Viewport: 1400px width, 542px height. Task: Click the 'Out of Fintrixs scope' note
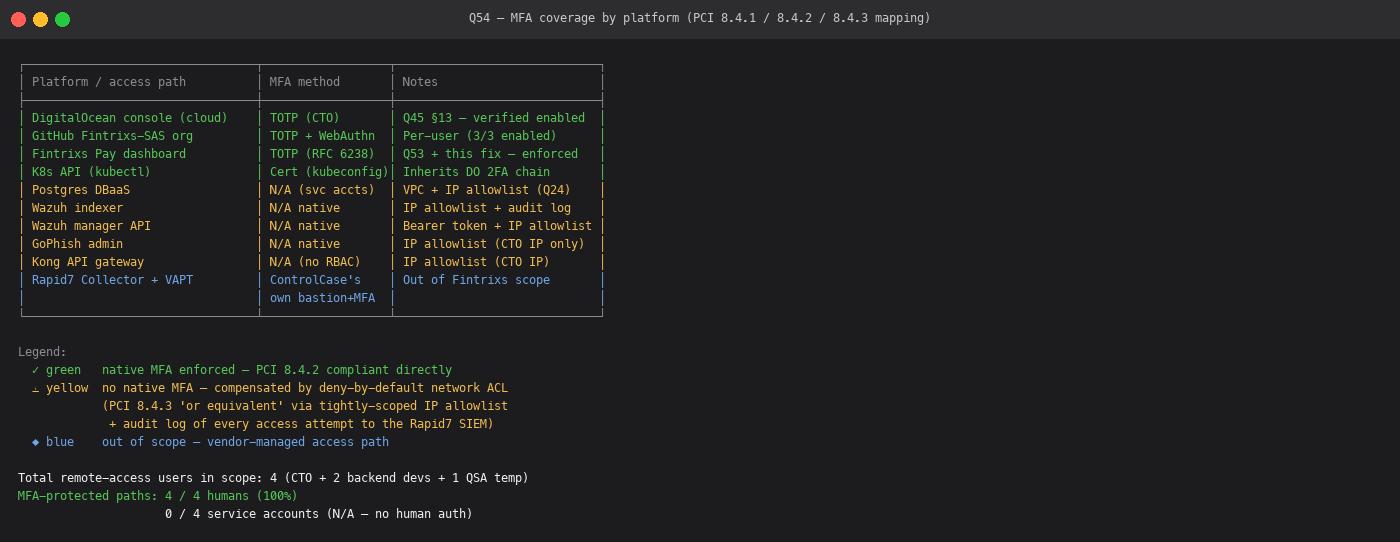(476, 280)
